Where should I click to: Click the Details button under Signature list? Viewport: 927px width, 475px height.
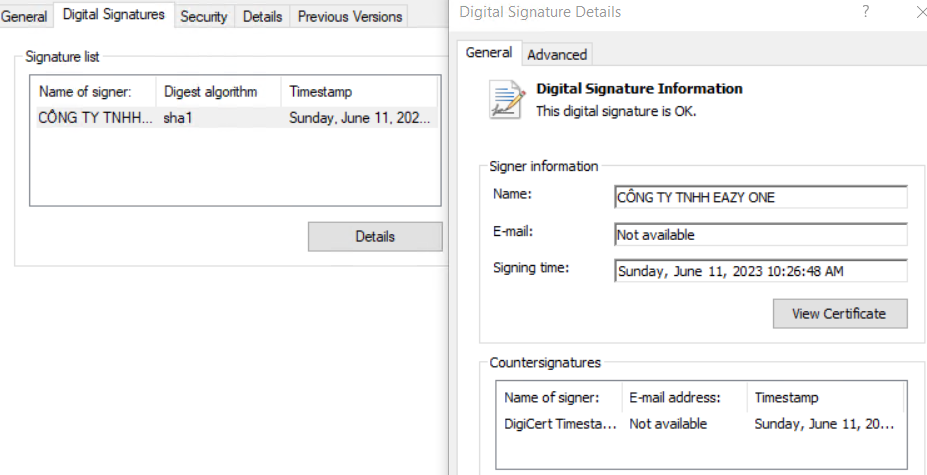[375, 236]
